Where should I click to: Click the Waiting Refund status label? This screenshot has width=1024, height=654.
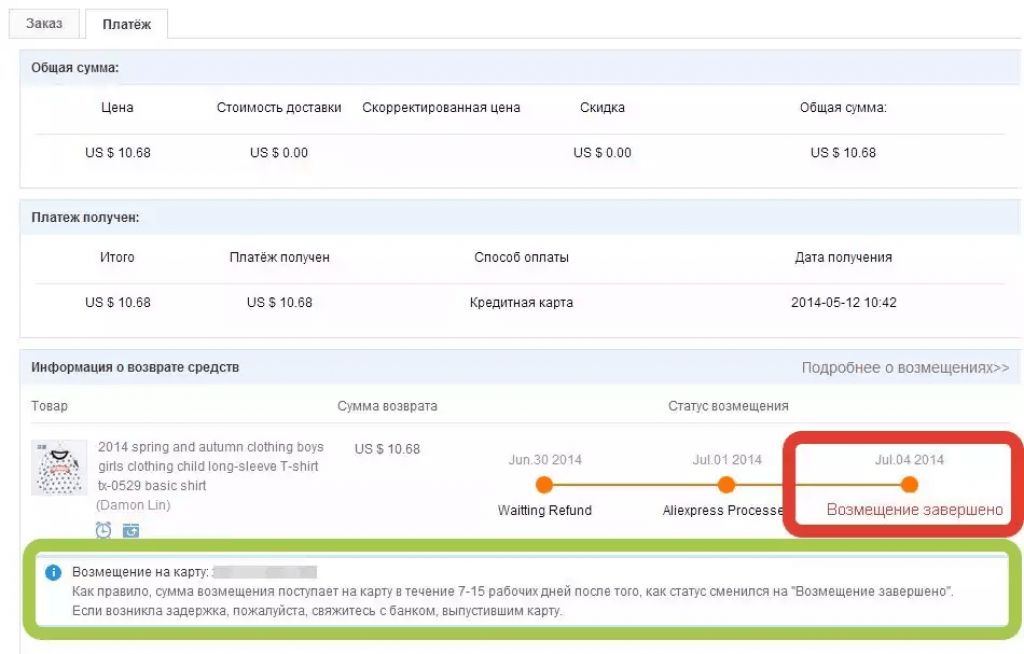click(x=545, y=510)
